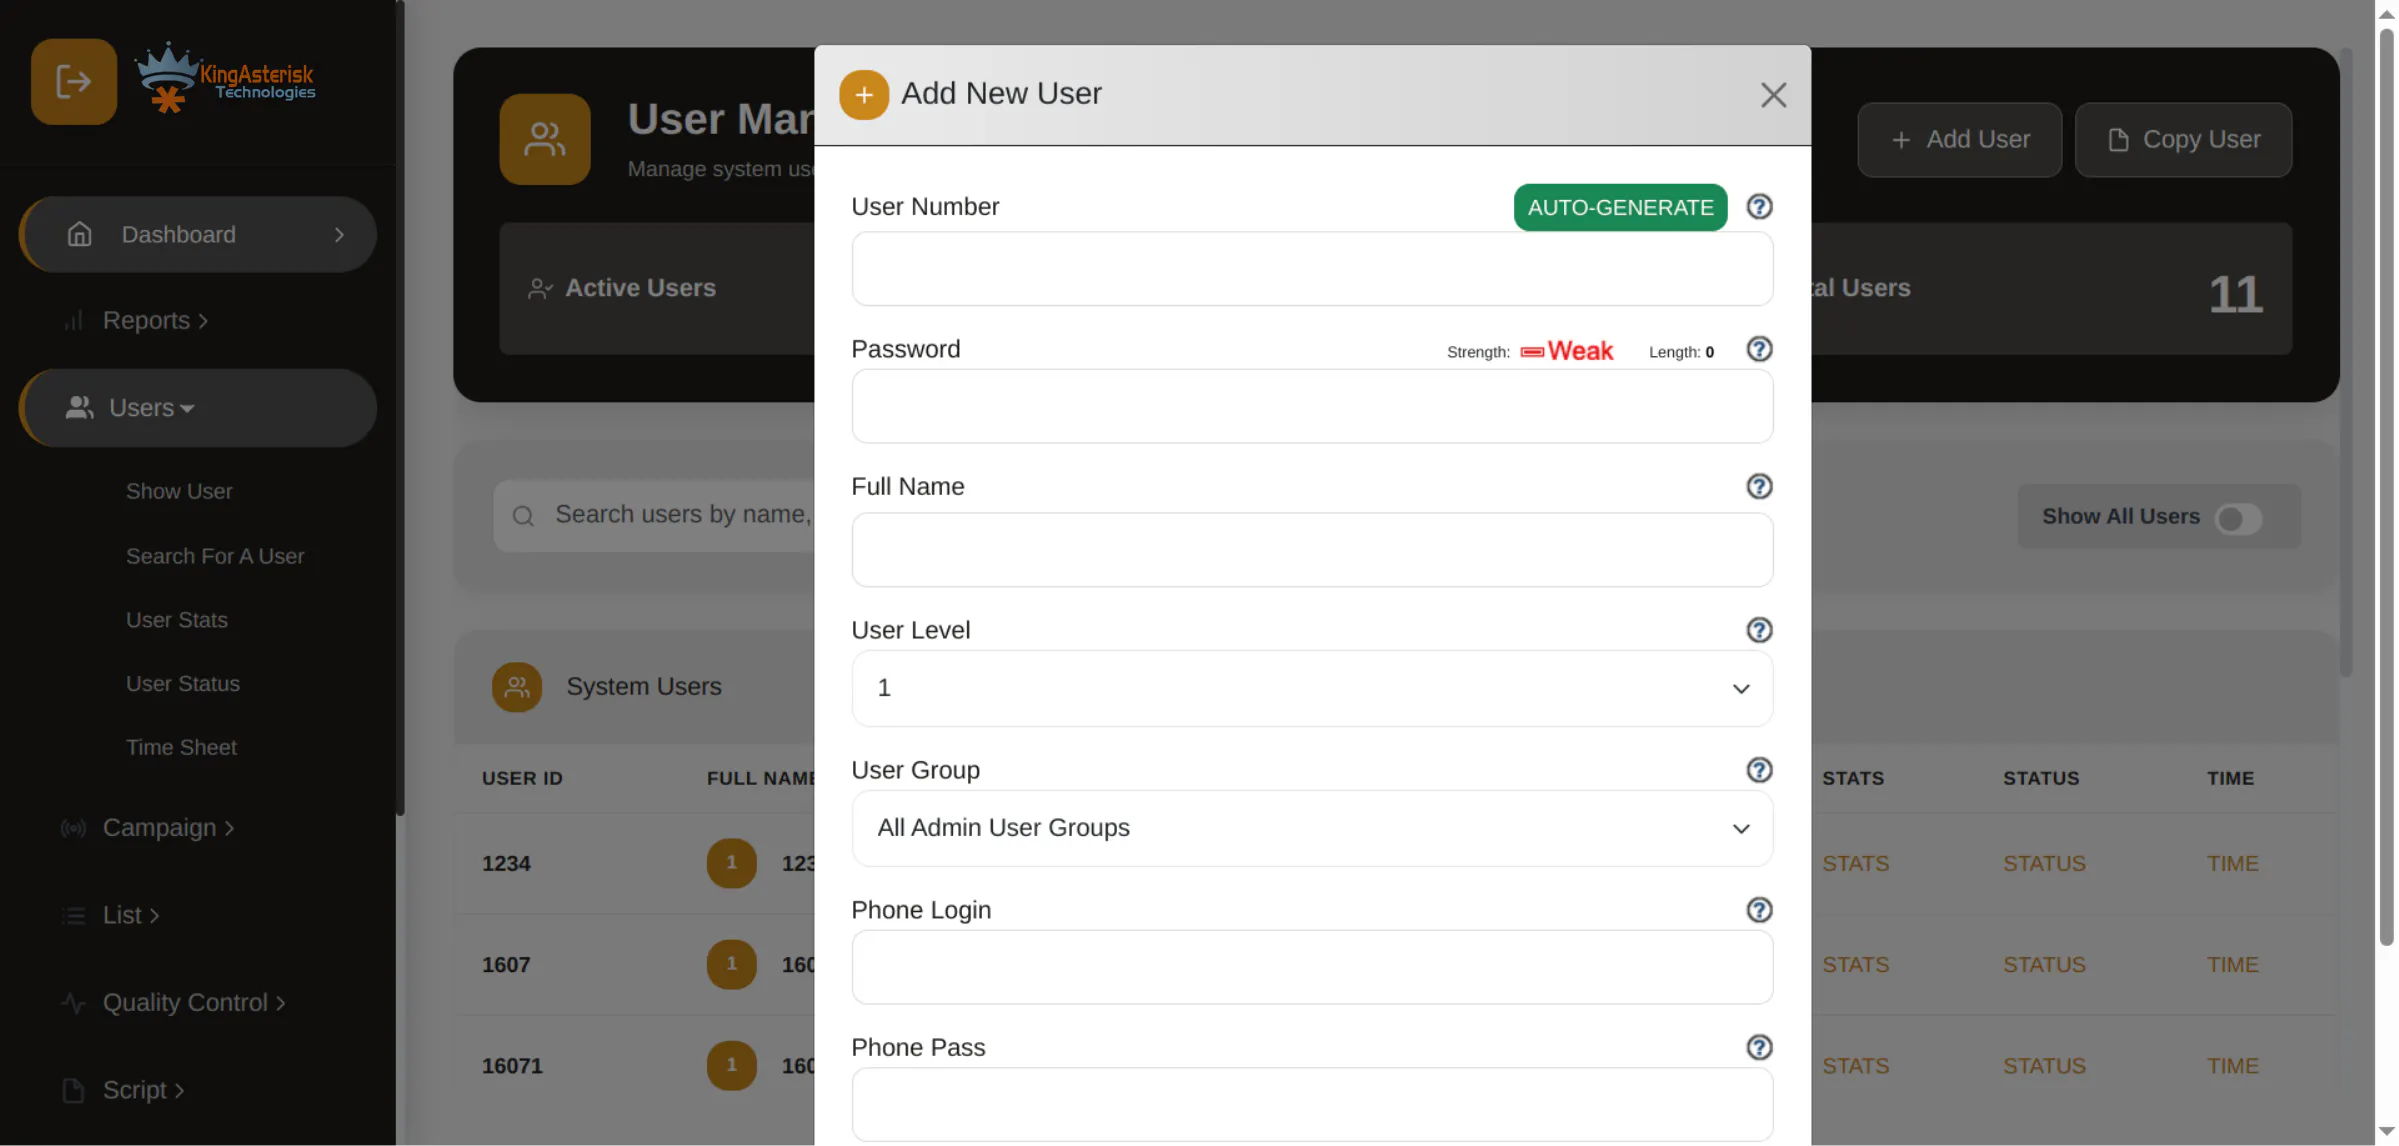Click the Password input field
This screenshot has width=2399, height=1146.
pos(1312,406)
